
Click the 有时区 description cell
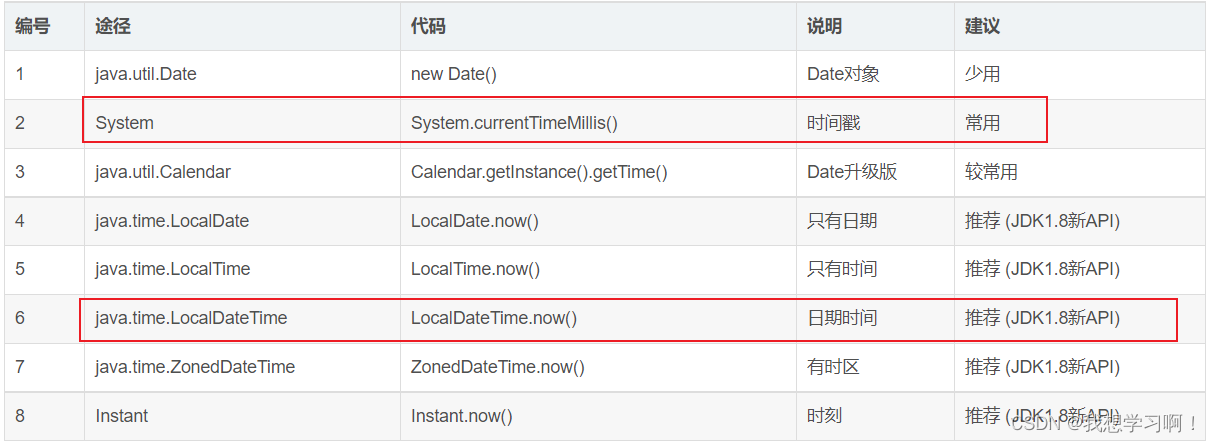tap(833, 367)
